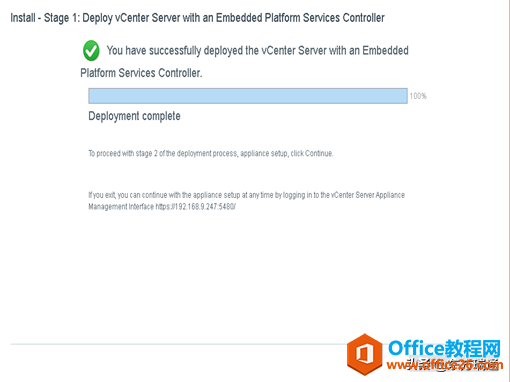Click 'vCenter Server' in the success message

coord(294,51)
